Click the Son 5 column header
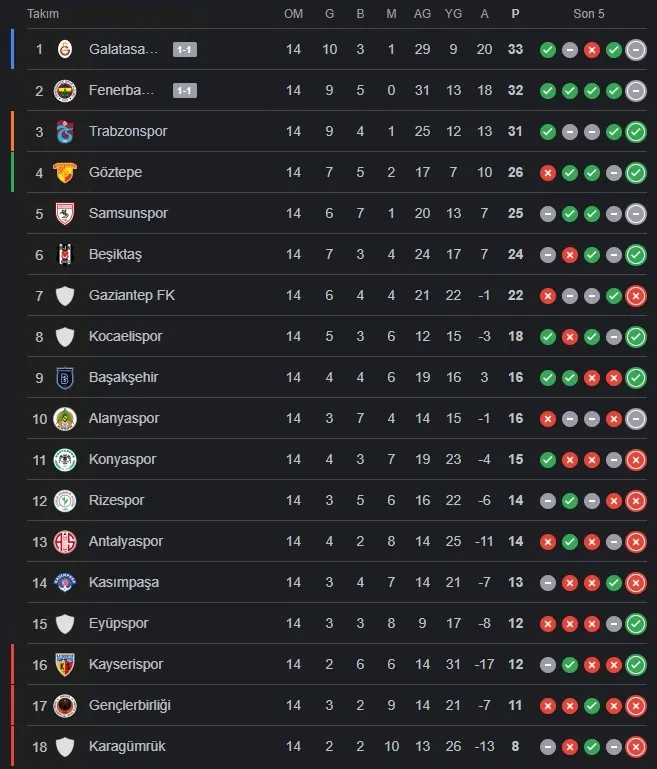The width and height of the screenshot is (657, 769). pos(588,14)
